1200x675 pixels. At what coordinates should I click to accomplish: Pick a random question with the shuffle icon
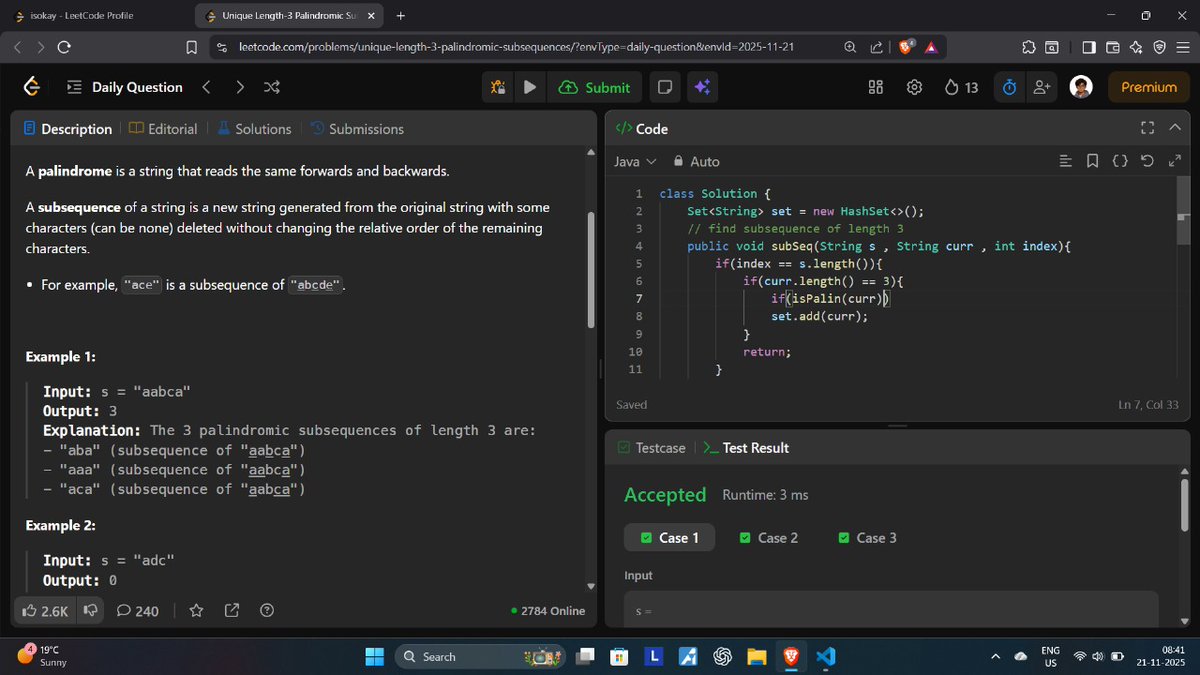pyautogui.click(x=271, y=87)
